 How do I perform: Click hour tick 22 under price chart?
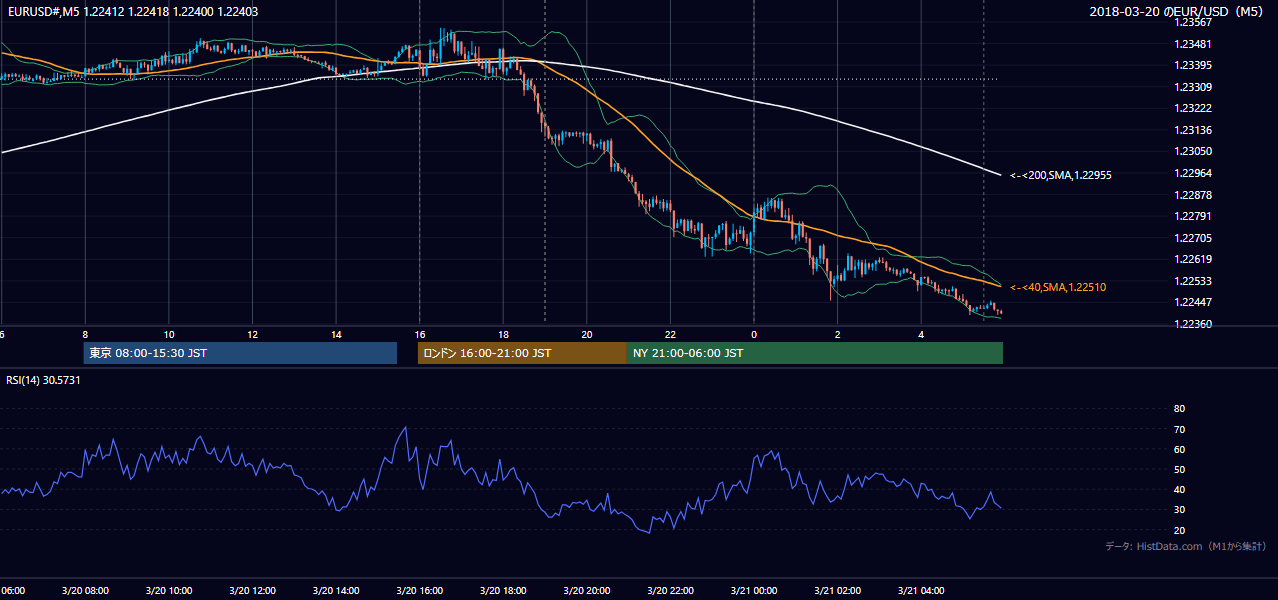(670, 334)
